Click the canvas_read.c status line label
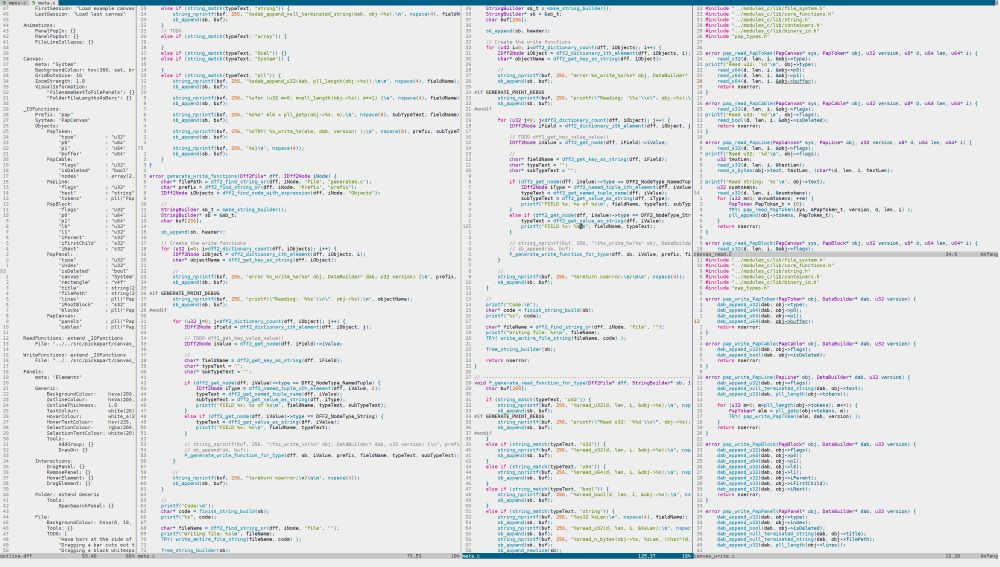This screenshot has width=1000, height=567. pyautogui.click(x=711, y=254)
